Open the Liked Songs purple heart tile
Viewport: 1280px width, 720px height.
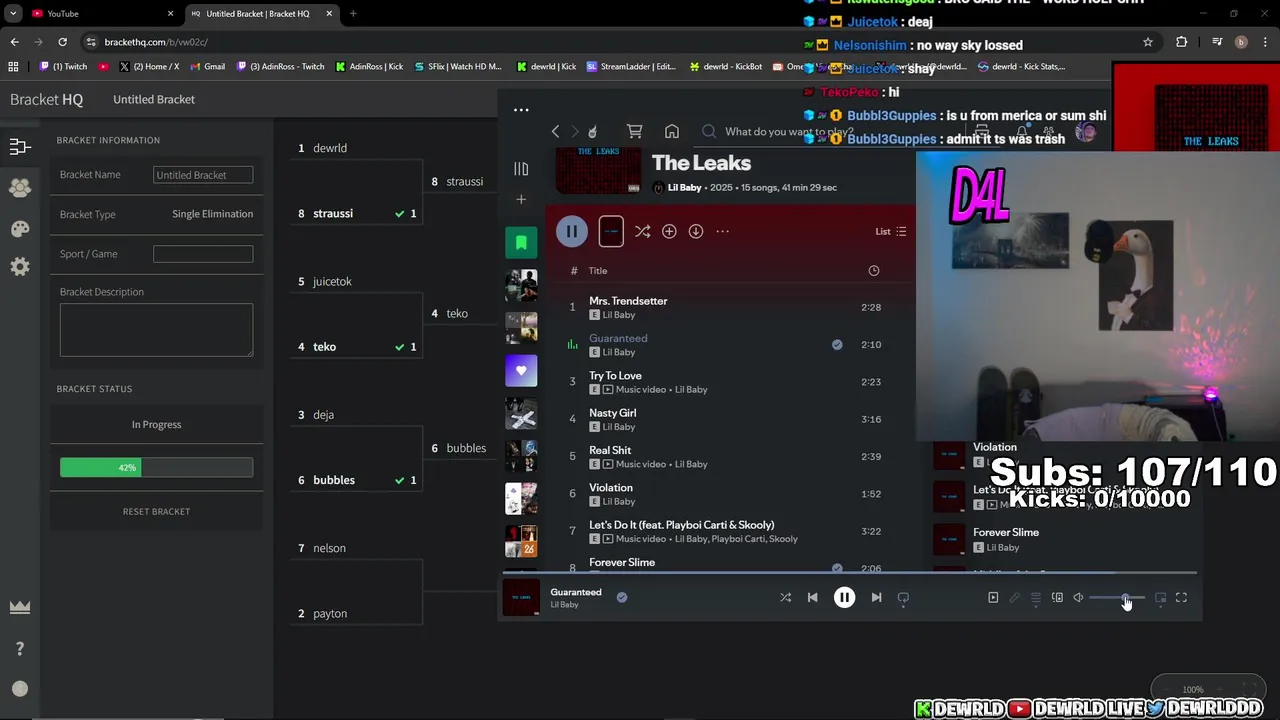point(521,371)
